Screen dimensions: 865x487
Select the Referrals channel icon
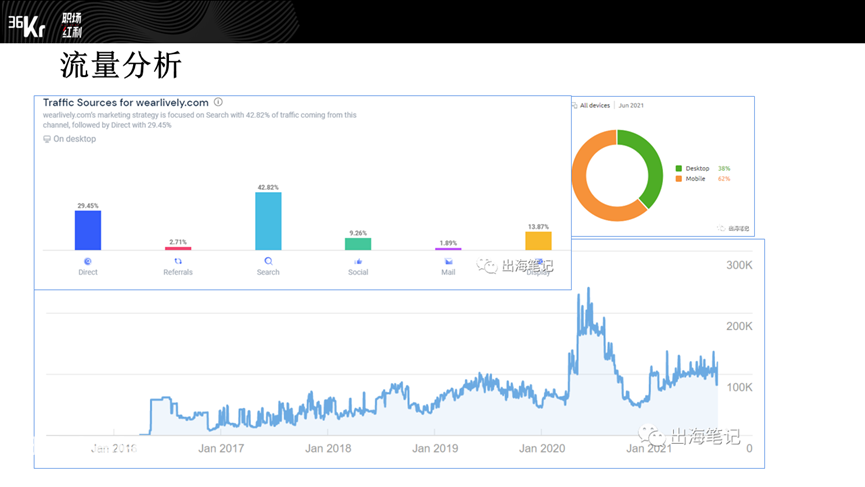coord(178,261)
